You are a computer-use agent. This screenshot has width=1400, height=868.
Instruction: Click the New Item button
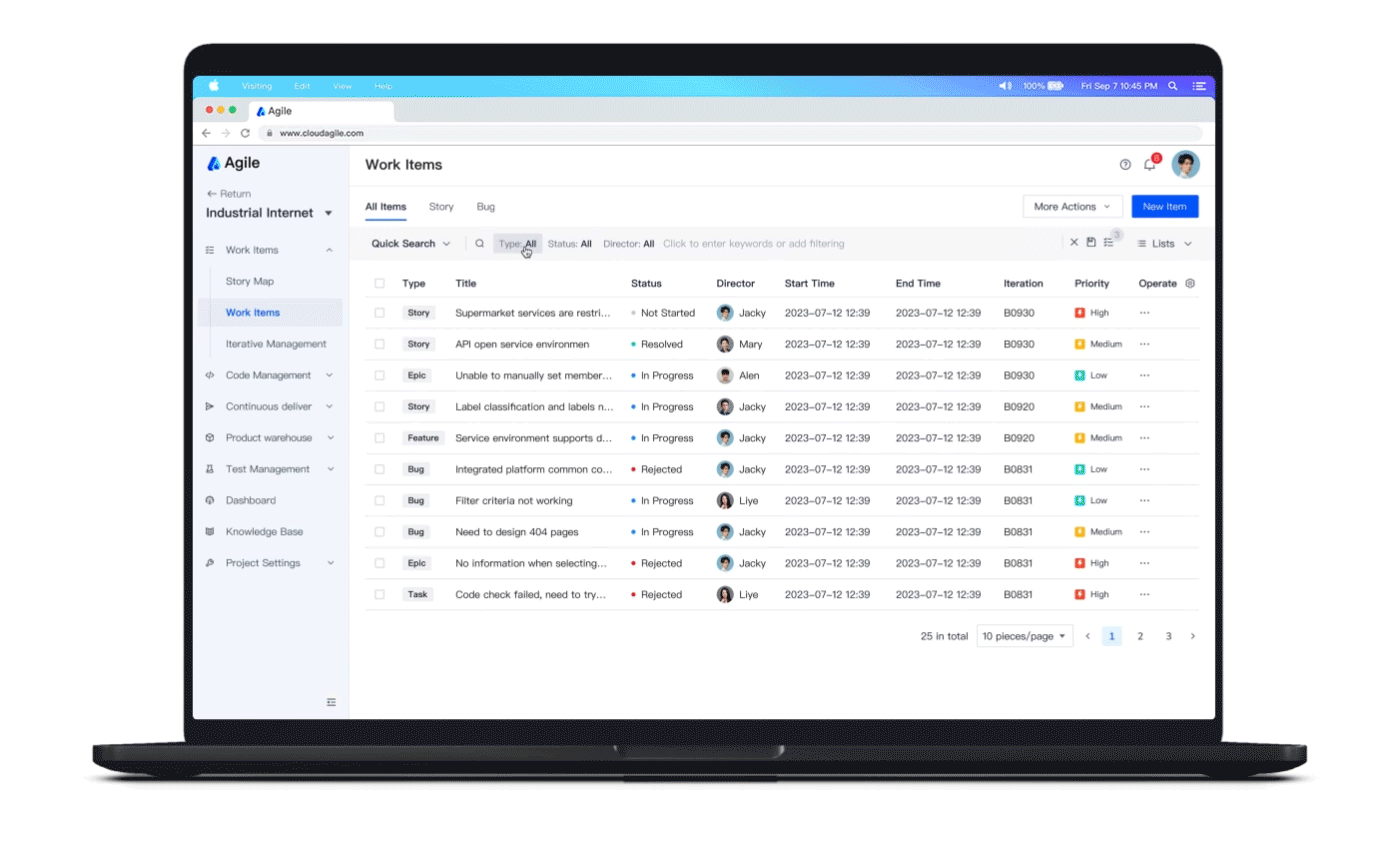point(1165,207)
